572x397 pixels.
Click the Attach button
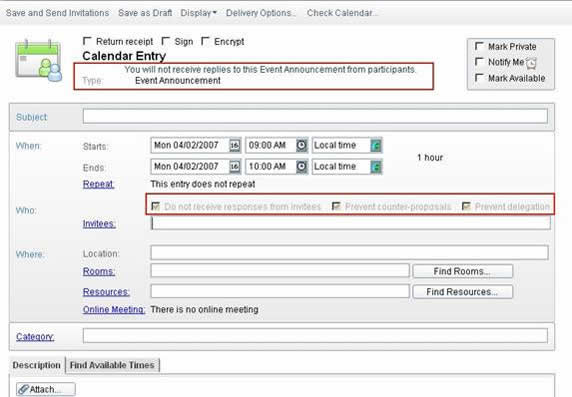point(46,389)
